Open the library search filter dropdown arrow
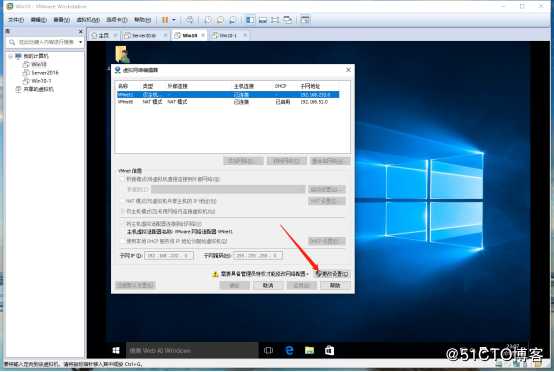 81,42
